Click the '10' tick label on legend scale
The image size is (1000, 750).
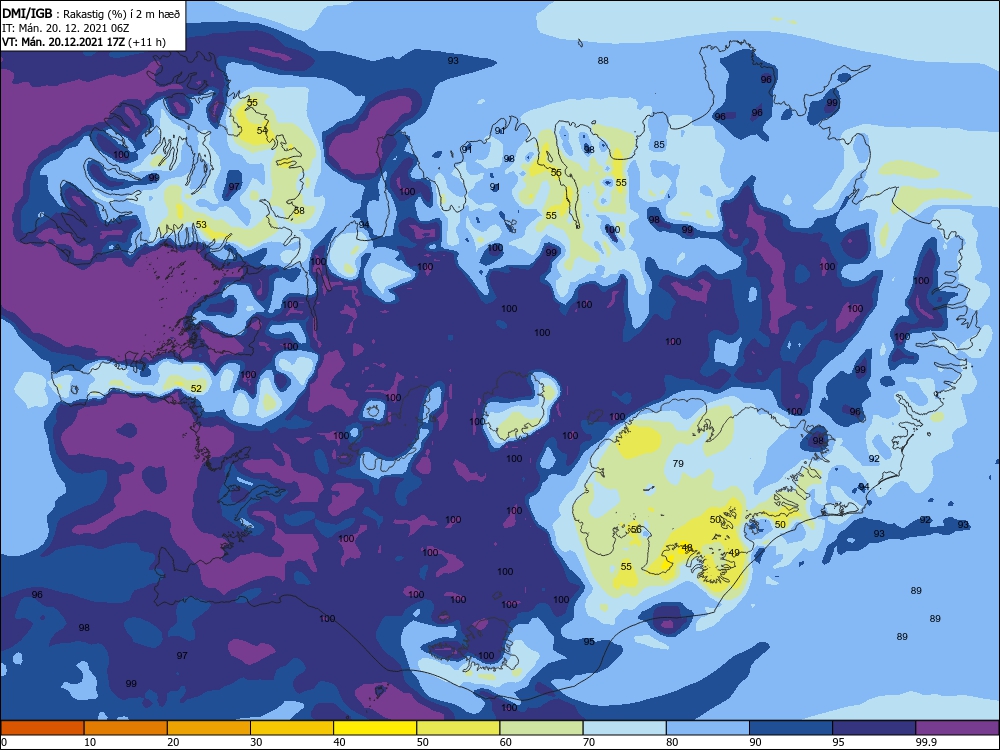[x=90, y=742]
